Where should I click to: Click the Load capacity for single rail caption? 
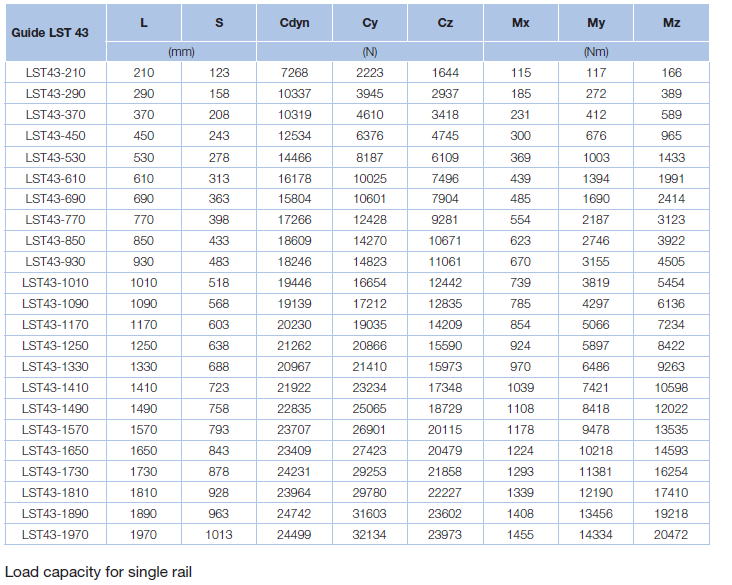click(x=98, y=572)
